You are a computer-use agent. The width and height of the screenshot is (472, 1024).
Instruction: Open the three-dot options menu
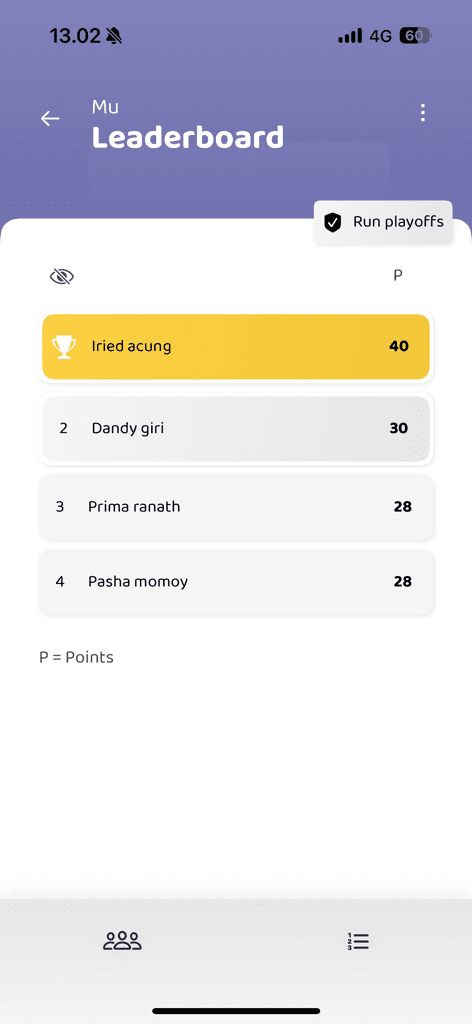423,112
